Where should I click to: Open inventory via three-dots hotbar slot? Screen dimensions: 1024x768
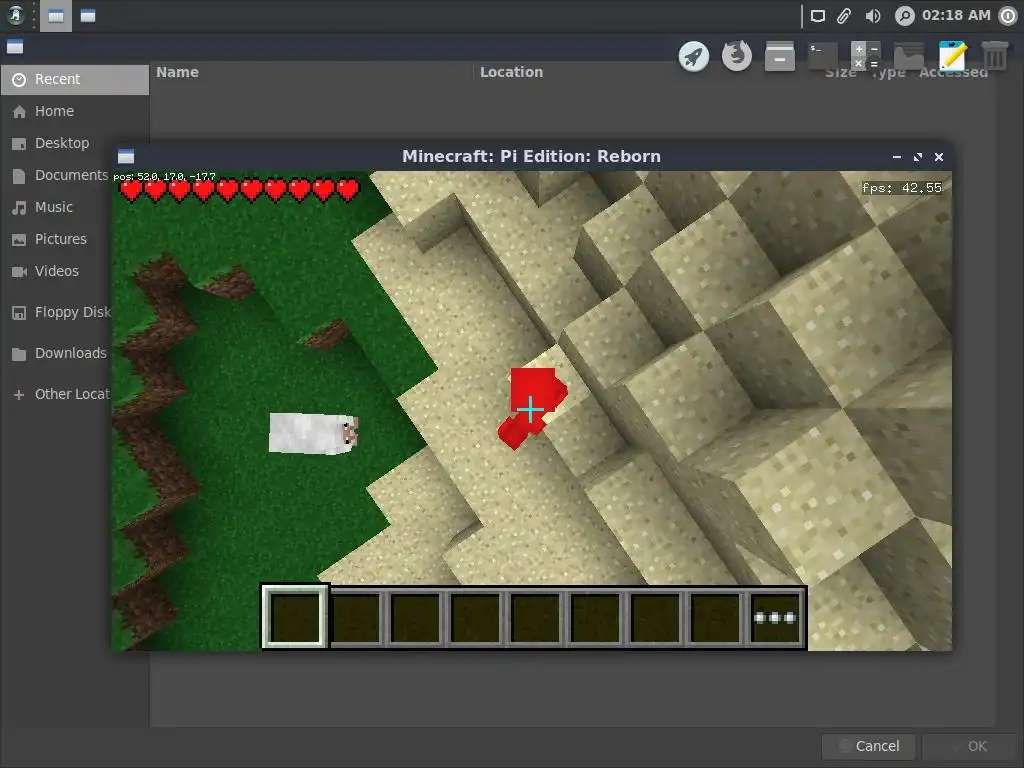[775, 617]
